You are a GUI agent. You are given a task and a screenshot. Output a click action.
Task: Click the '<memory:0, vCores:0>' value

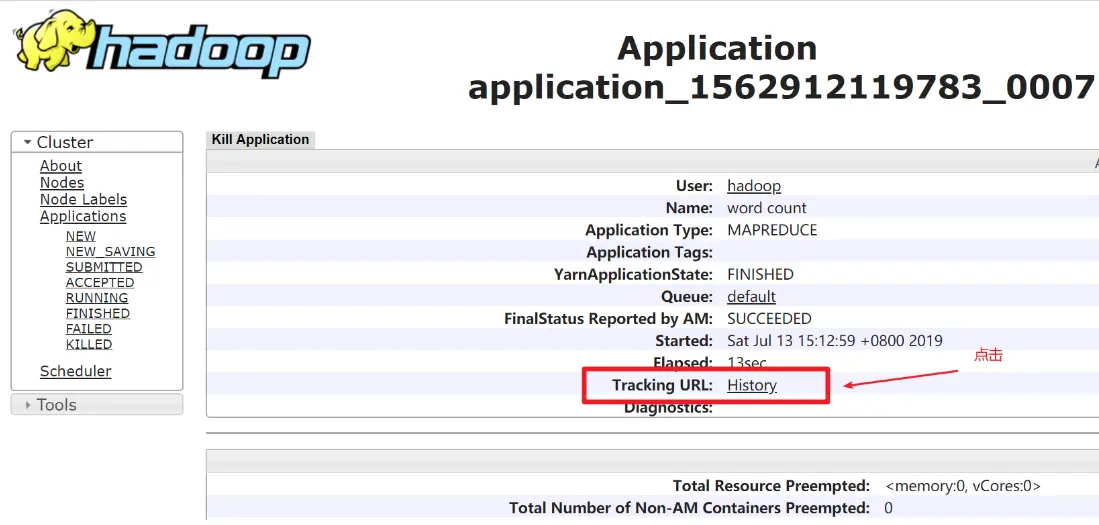click(x=962, y=486)
